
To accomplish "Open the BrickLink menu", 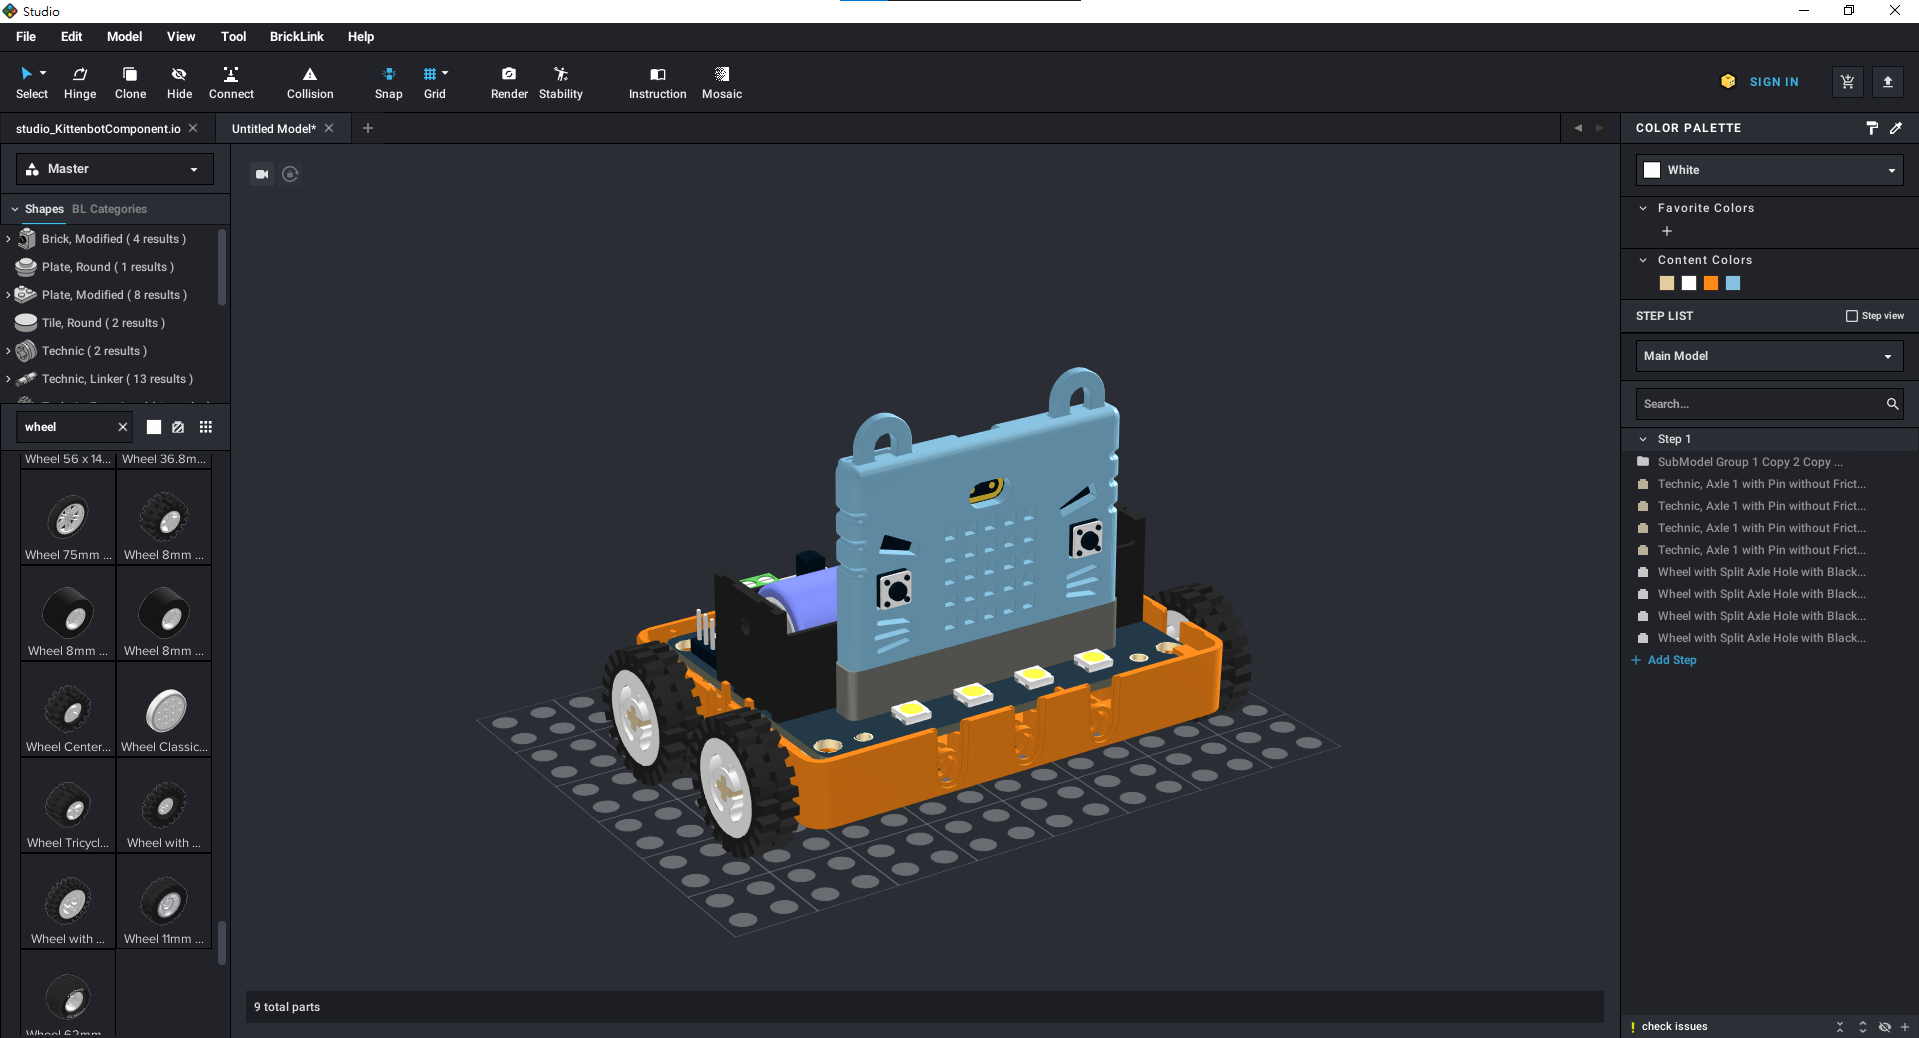I will click(296, 37).
